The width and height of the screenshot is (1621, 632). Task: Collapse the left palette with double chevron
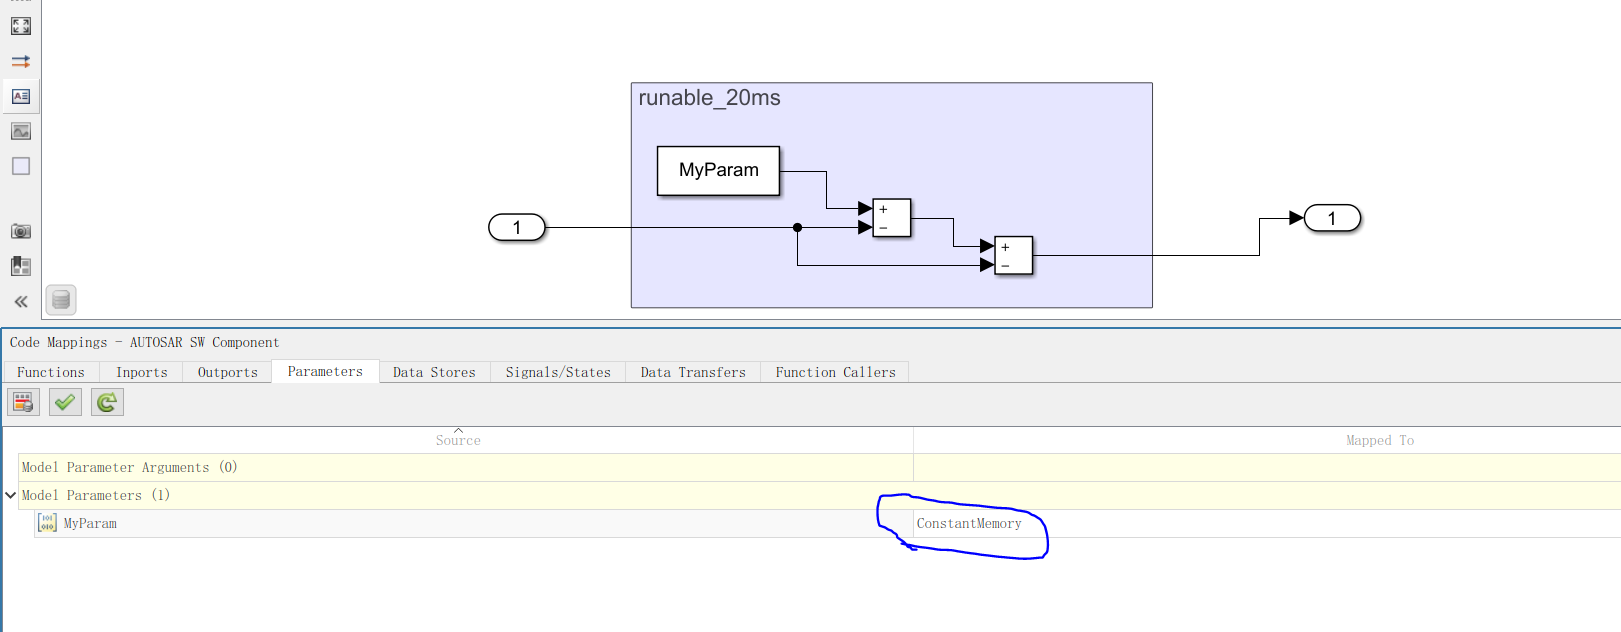[x=21, y=301]
